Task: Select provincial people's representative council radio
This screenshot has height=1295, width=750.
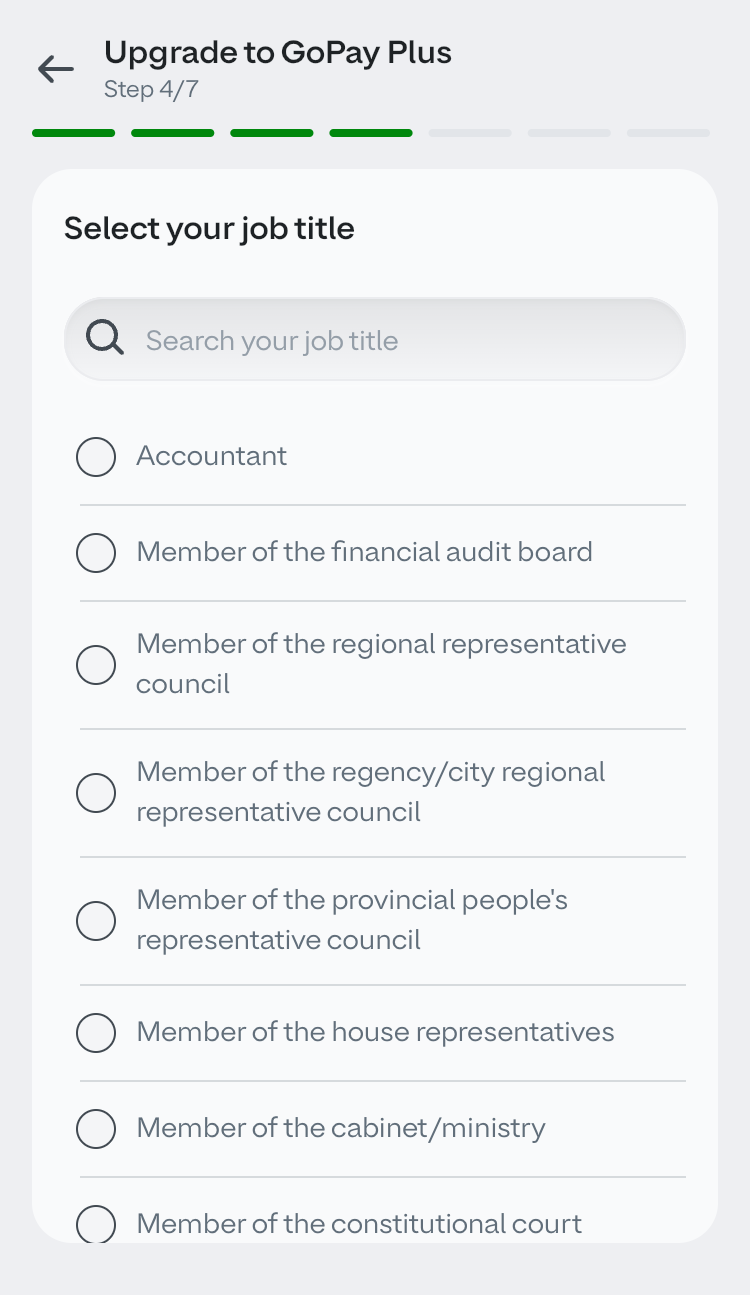Action: tap(96, 921)
